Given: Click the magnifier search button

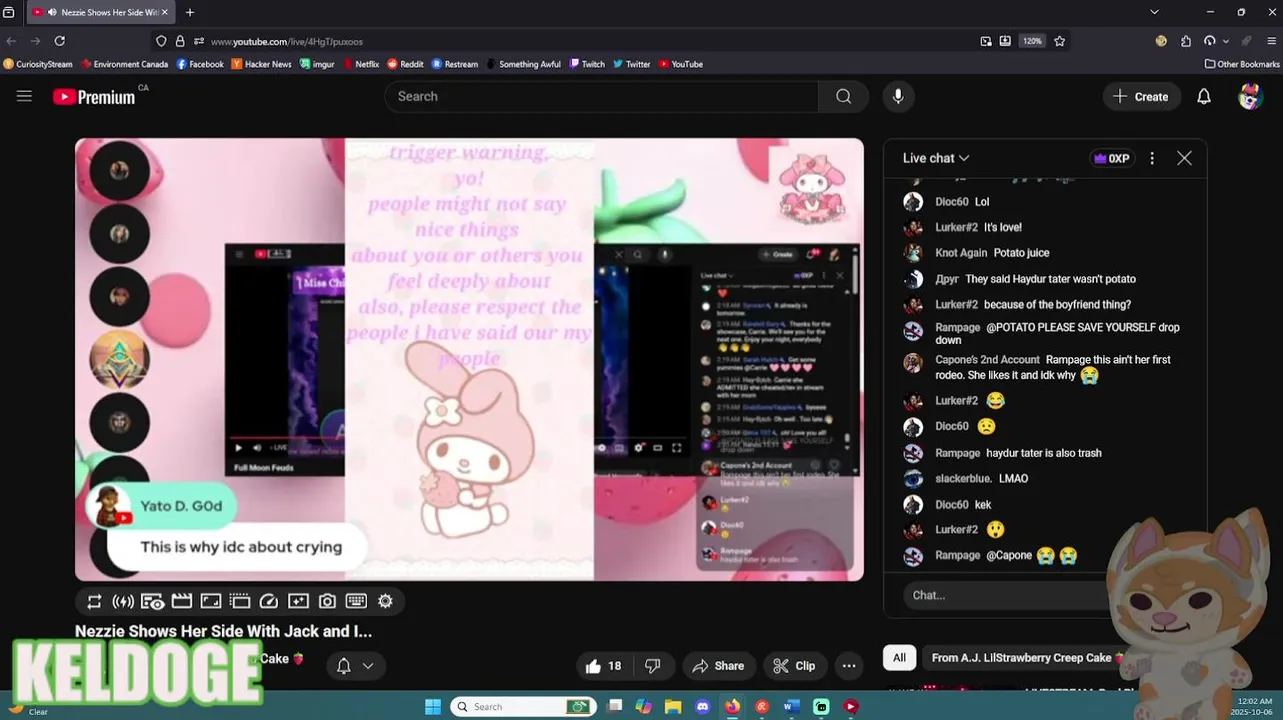Looking at the screenshot, I should pos(843,96).
